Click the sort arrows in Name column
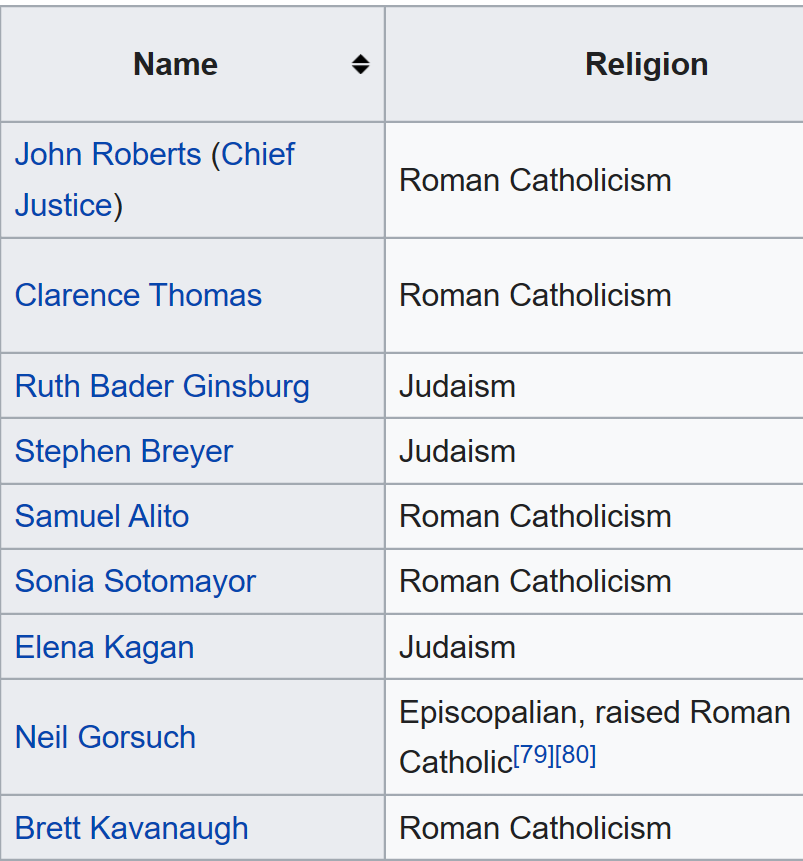This screenshot has height=861, width=803. pyautogui.click(x=360, y=65)
